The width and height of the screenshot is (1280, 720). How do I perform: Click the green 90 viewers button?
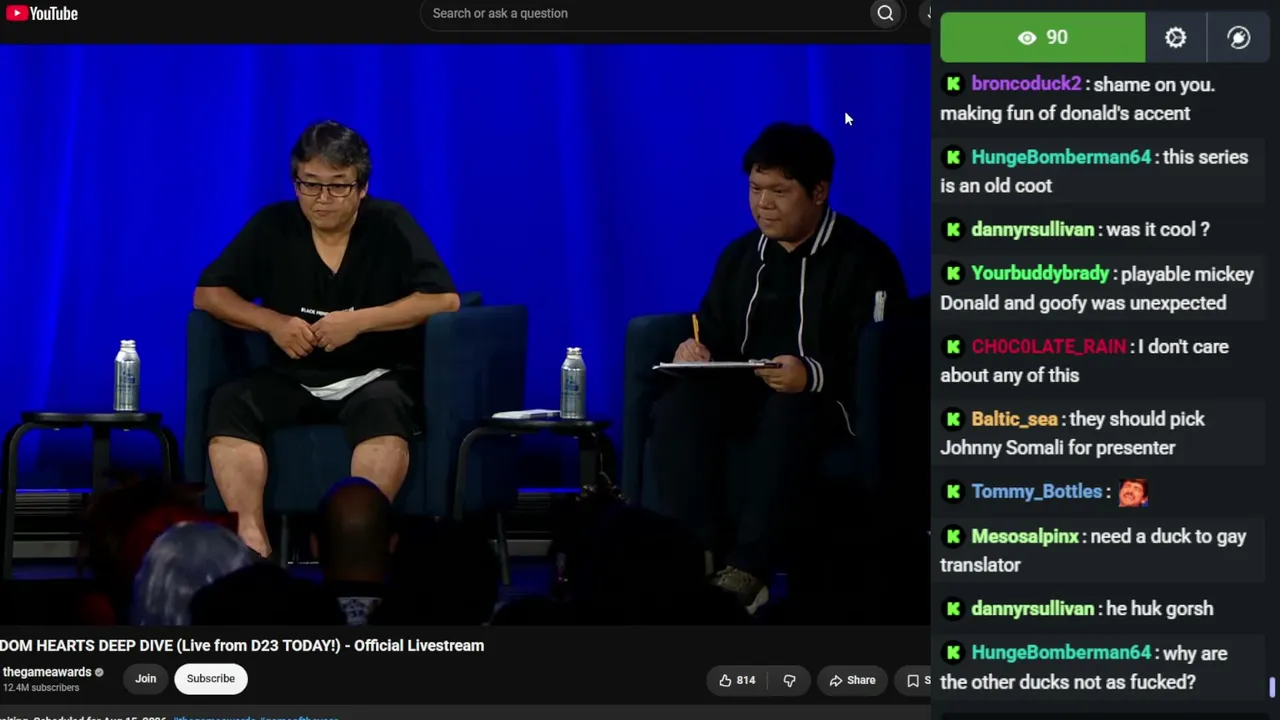1042,38
